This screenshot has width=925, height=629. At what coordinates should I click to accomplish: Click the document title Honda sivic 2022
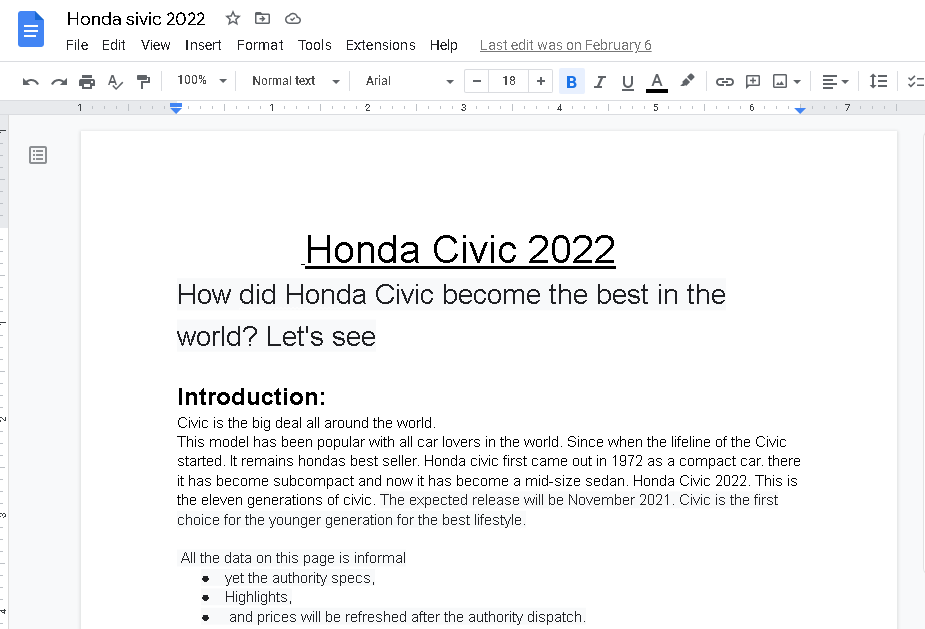[x=136, y=19]
